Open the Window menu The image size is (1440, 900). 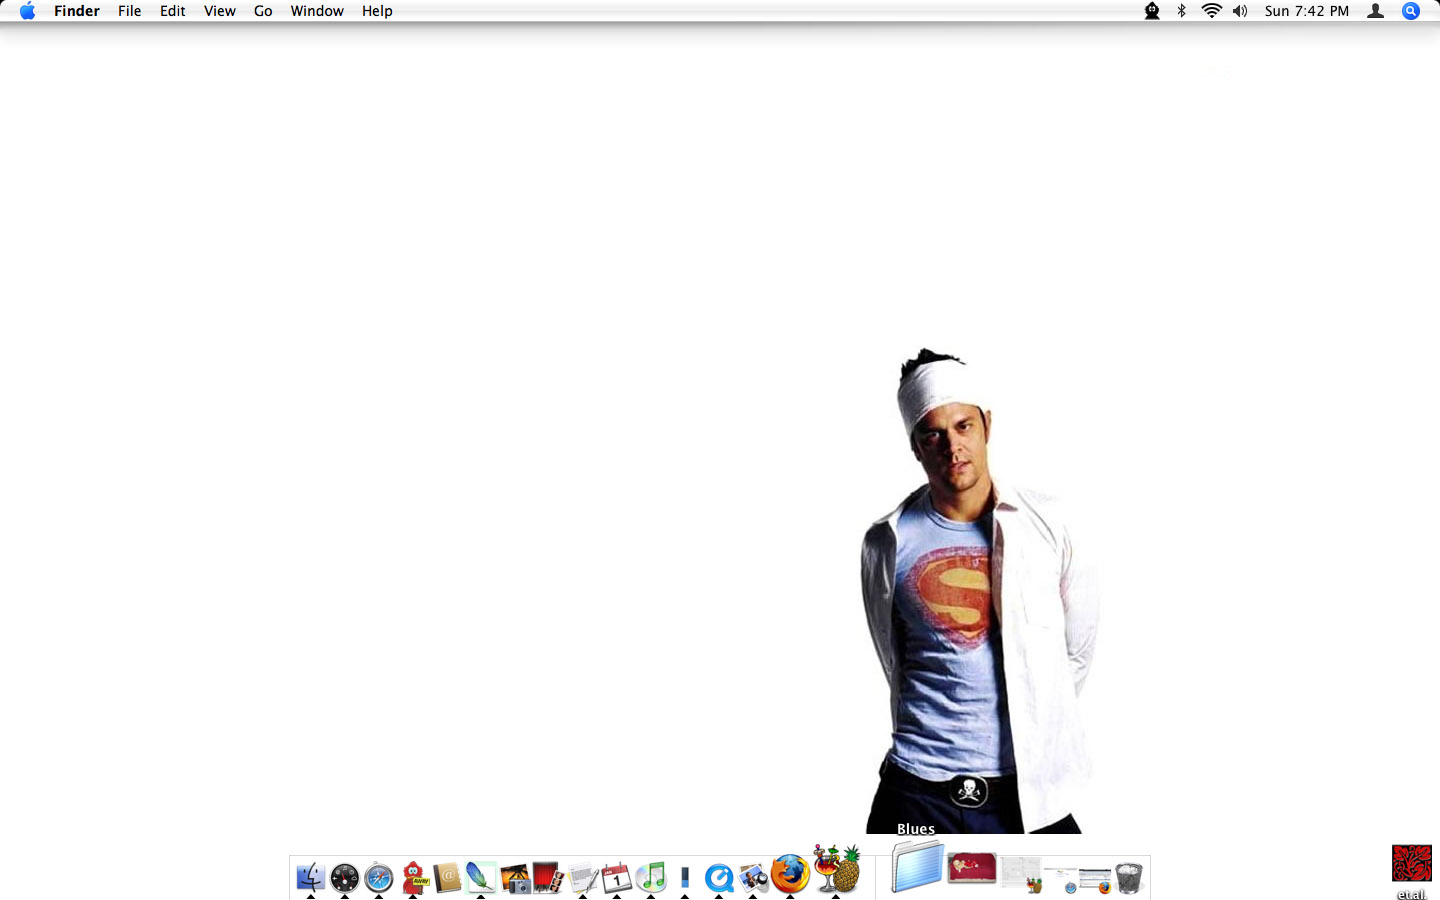[x=317, y=11]
